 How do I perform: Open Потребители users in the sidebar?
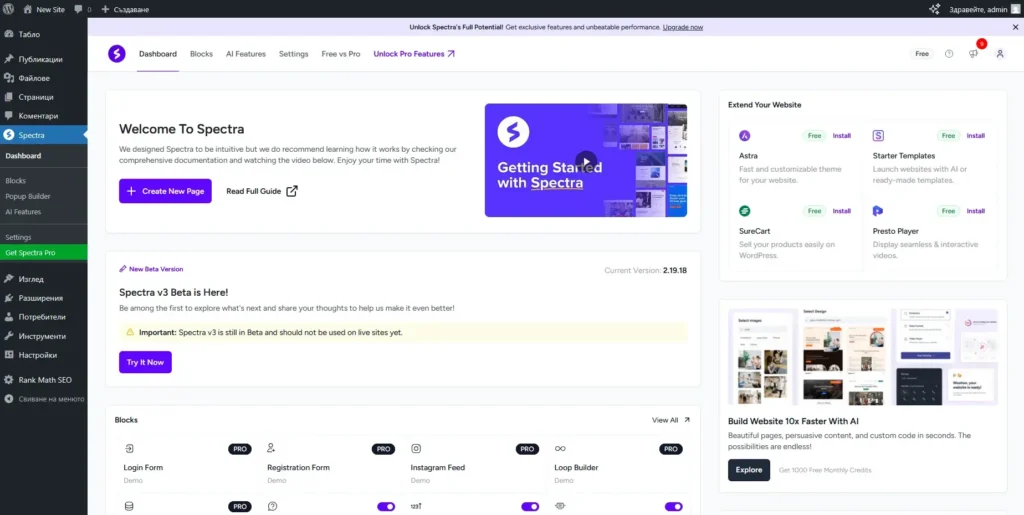click(x=44, y=317)
